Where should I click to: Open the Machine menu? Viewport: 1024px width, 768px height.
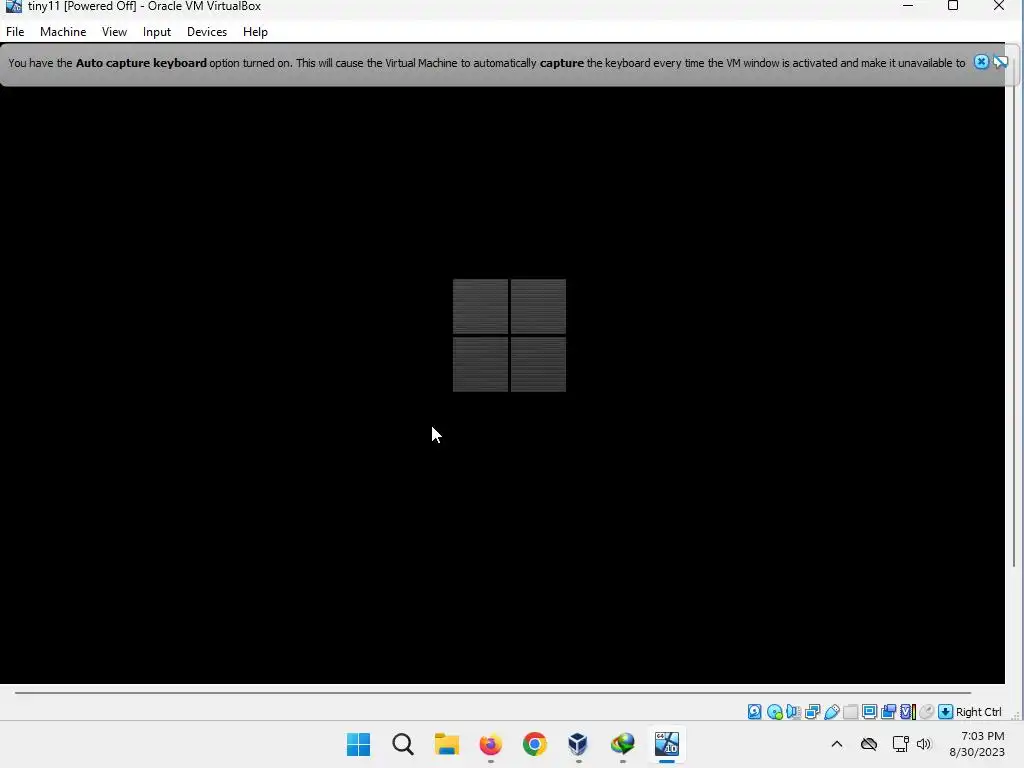coord(63,32)
